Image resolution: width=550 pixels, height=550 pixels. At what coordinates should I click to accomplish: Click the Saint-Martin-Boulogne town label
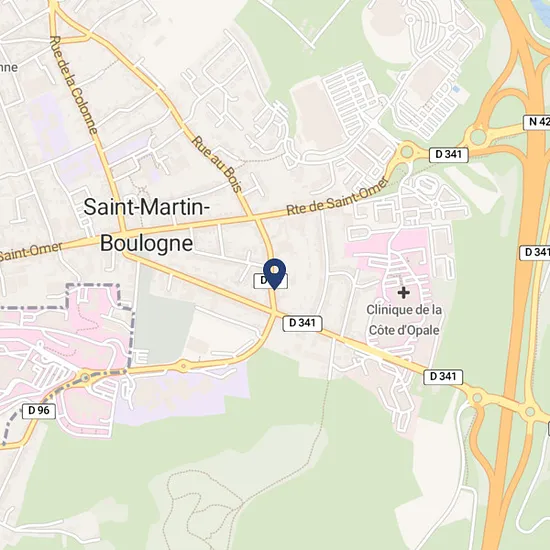(x=147, y=225)
